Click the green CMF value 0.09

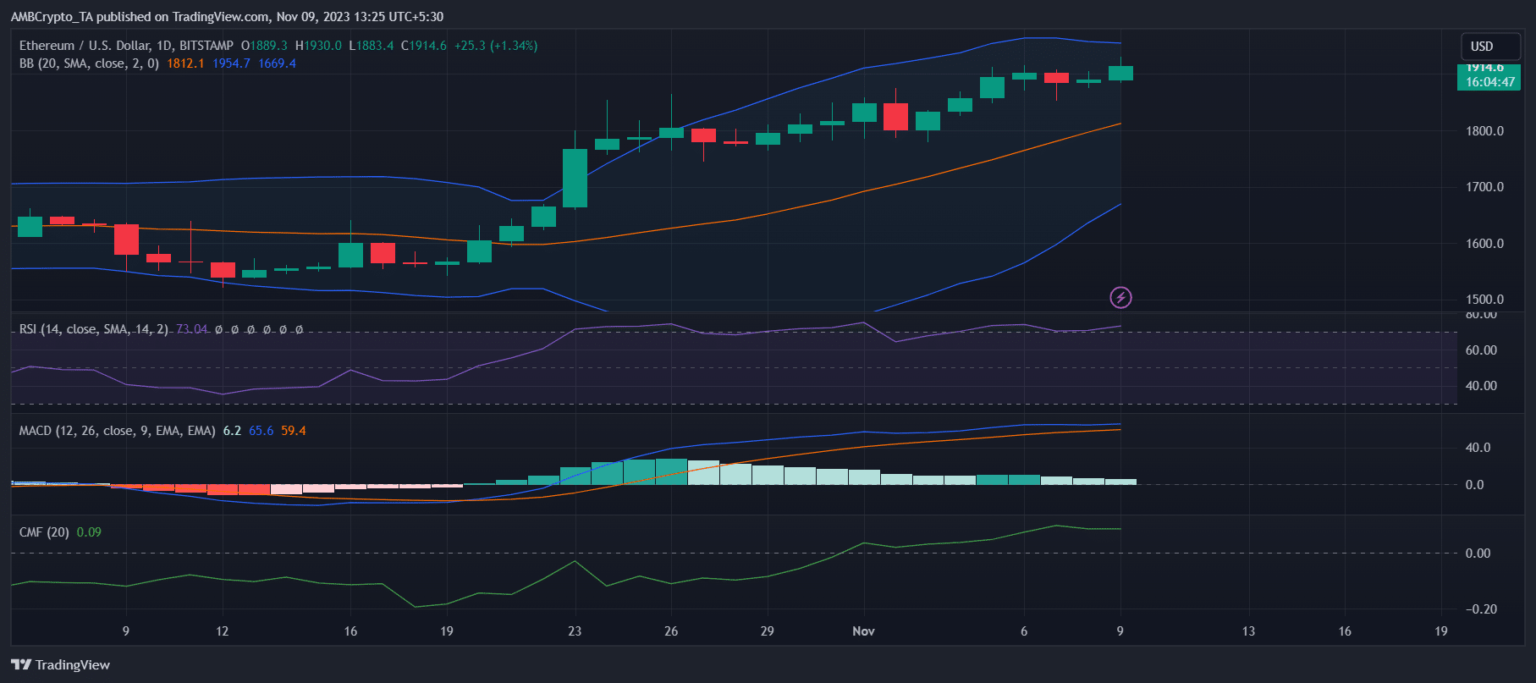tap(89, 532)
